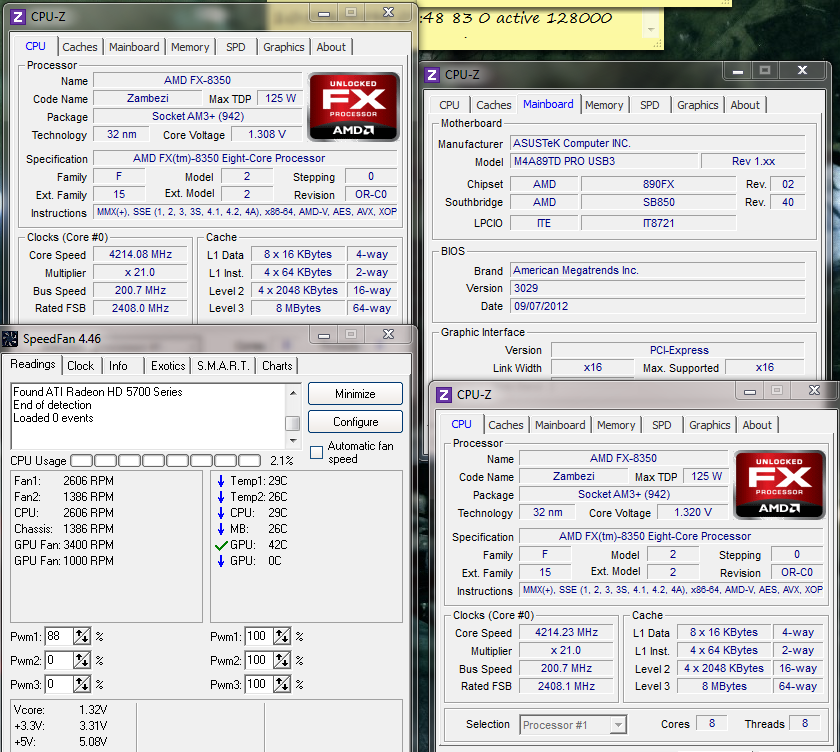Click the Z icon of the CPU-Z window showing 1.320 V
Viewport: 840px width, 752px height.
pos(444,395)
